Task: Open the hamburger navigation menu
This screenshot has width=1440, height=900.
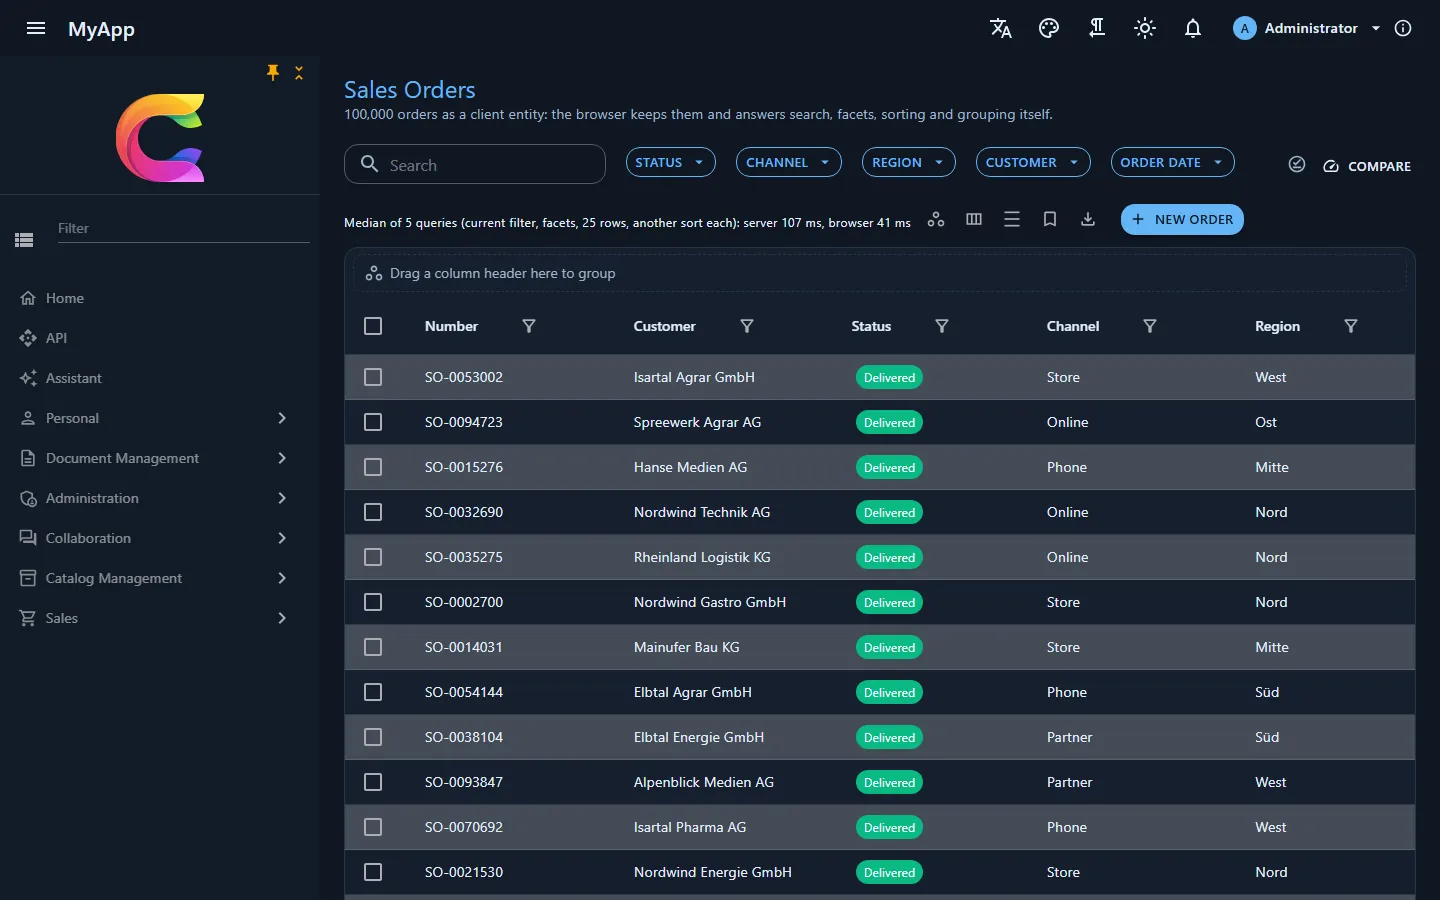Action: [36, 28]
